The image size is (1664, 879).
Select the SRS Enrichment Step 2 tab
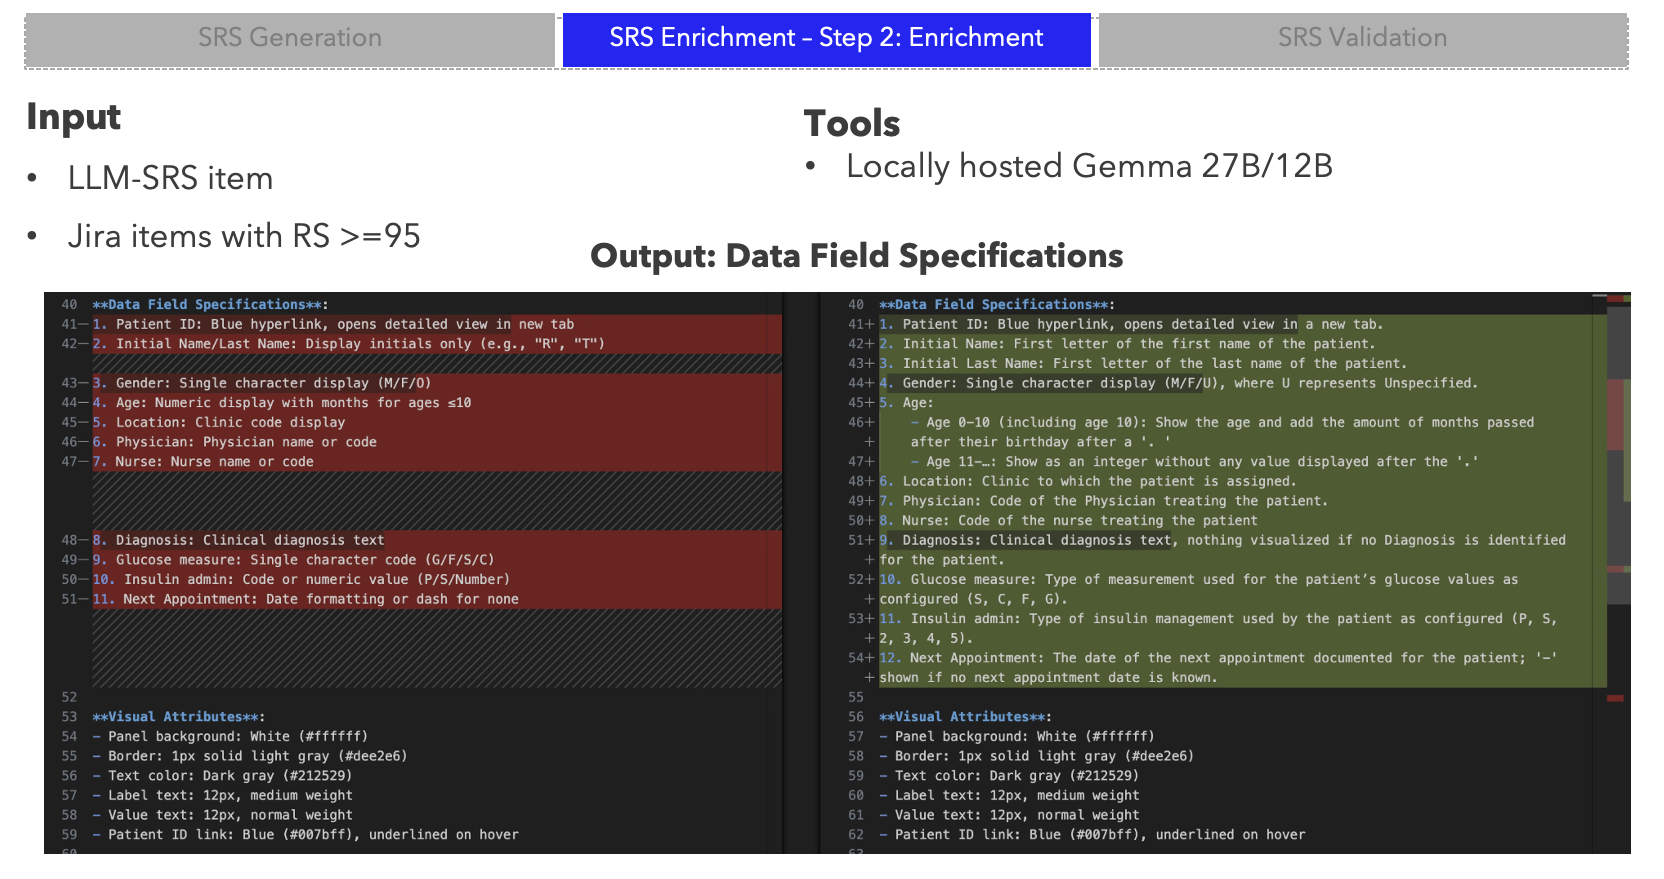pos(826,39)
